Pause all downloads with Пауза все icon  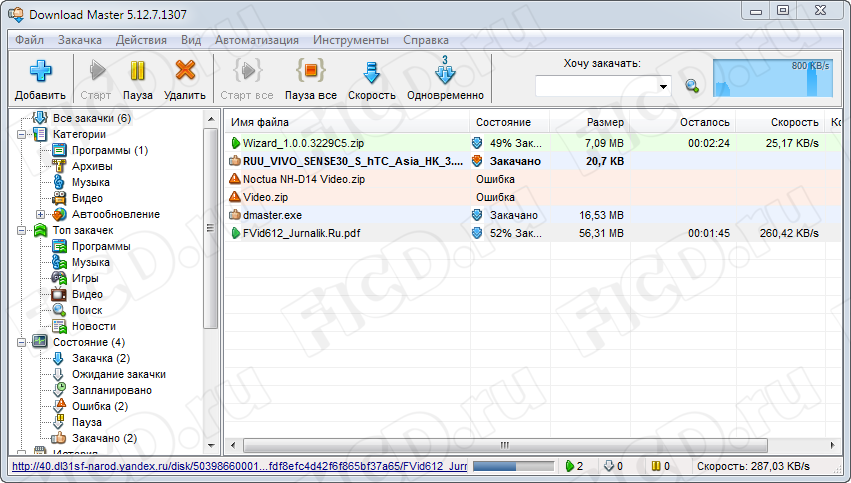tap(310, 71)
